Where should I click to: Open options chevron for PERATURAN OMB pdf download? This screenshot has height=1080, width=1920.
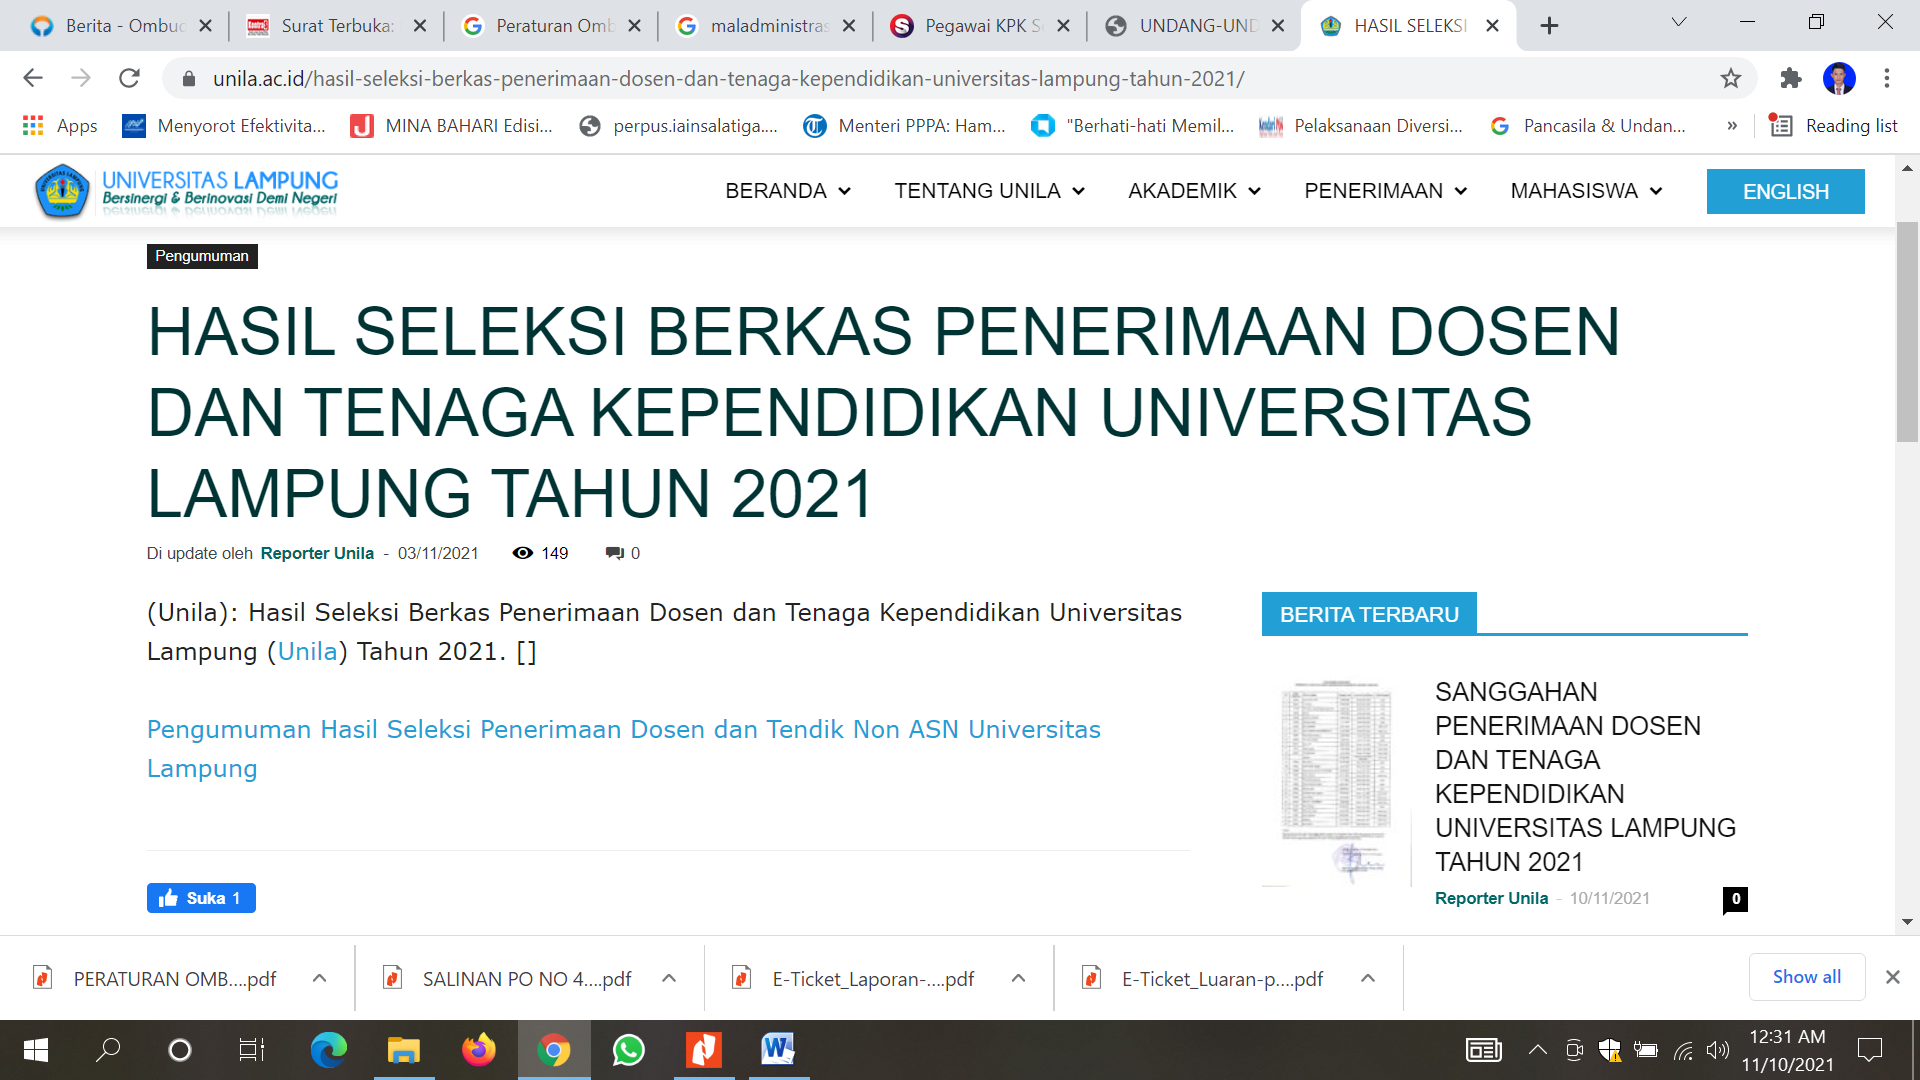click(320, 978)
